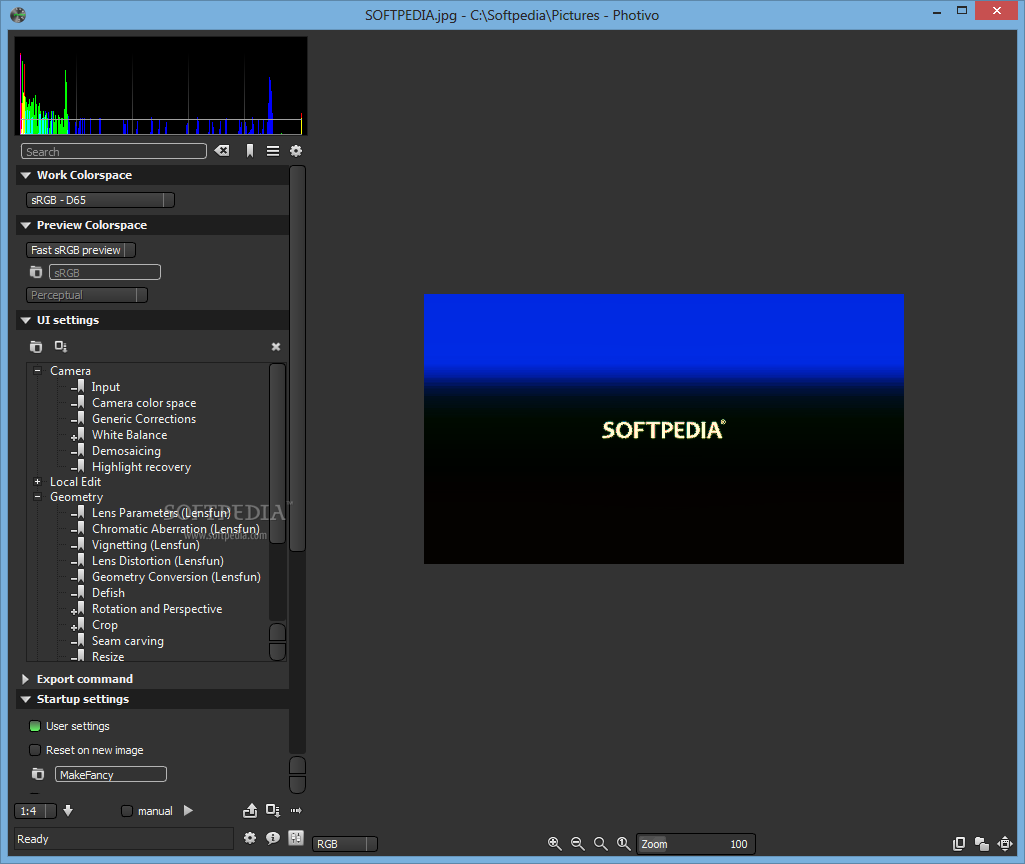
Task: Click the dotted right-arrow icon
Action: [x=296, y=810]
